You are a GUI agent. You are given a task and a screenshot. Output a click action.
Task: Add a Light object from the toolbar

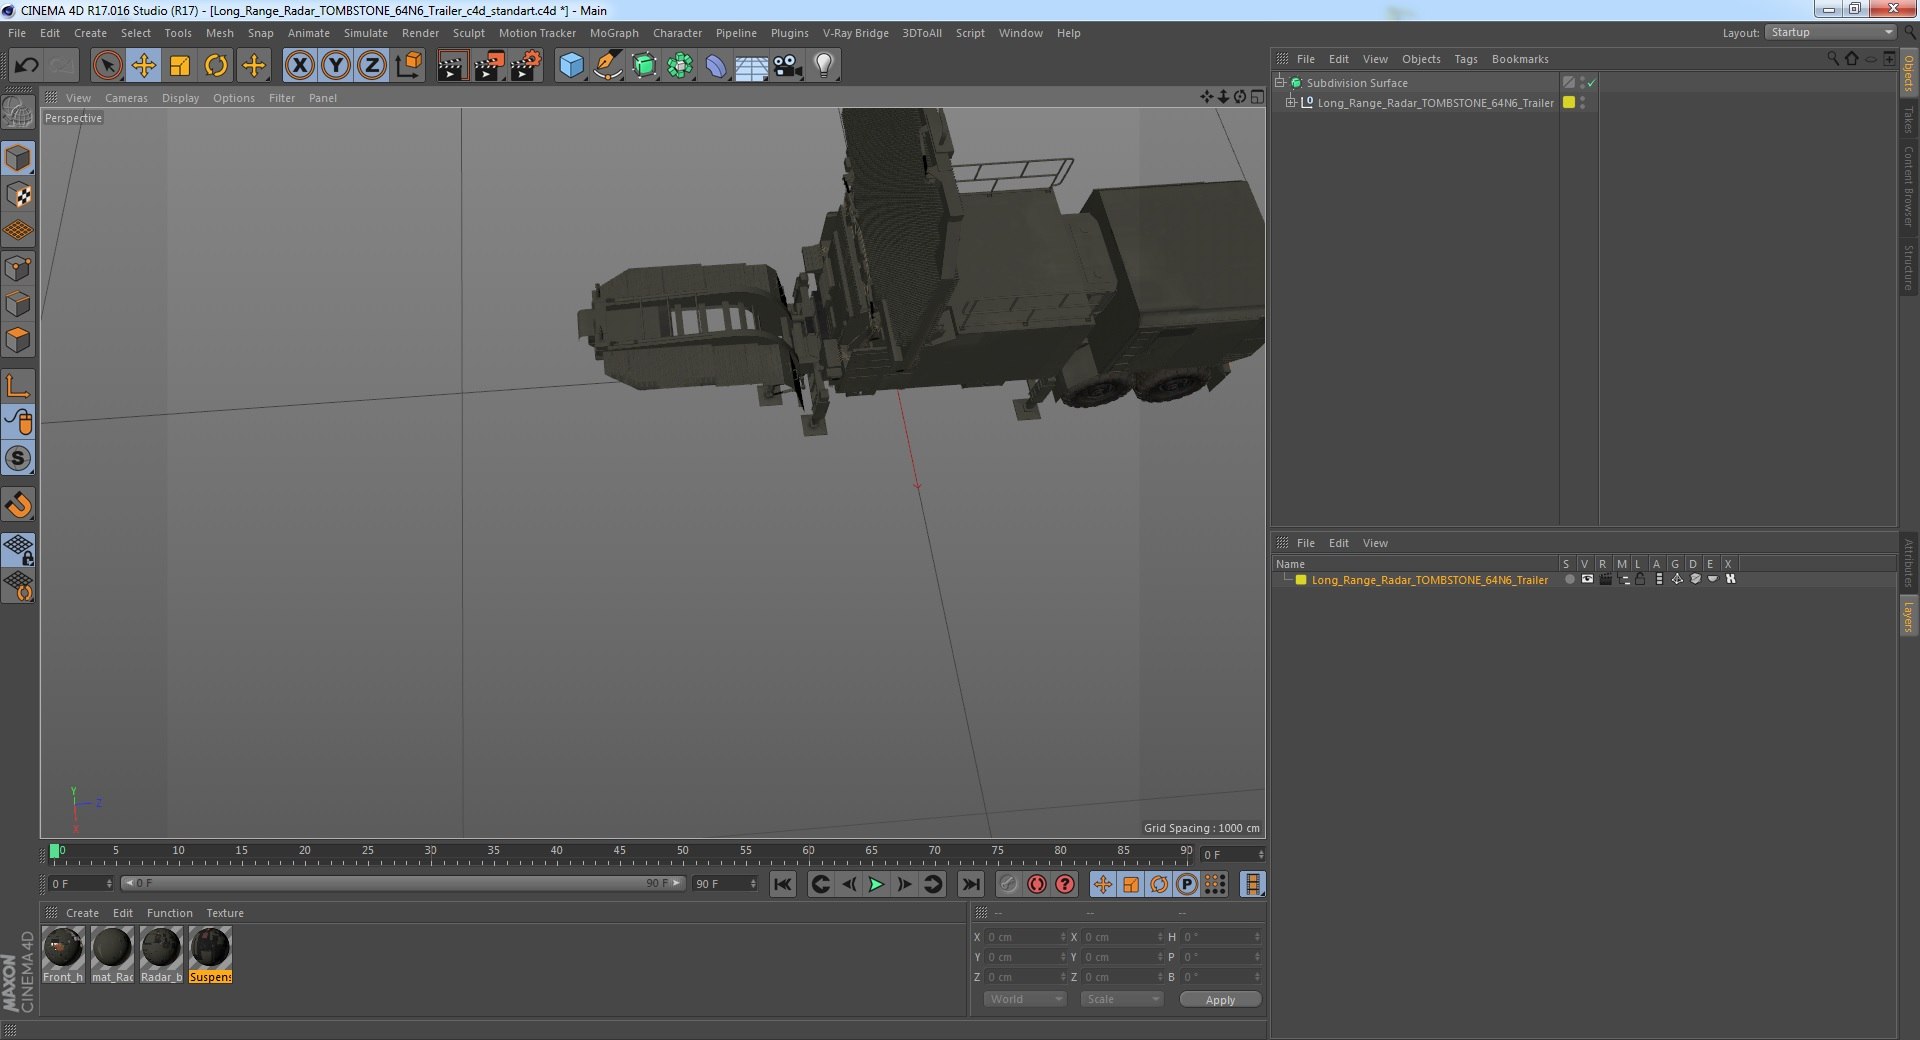click(x=823, y=66)
